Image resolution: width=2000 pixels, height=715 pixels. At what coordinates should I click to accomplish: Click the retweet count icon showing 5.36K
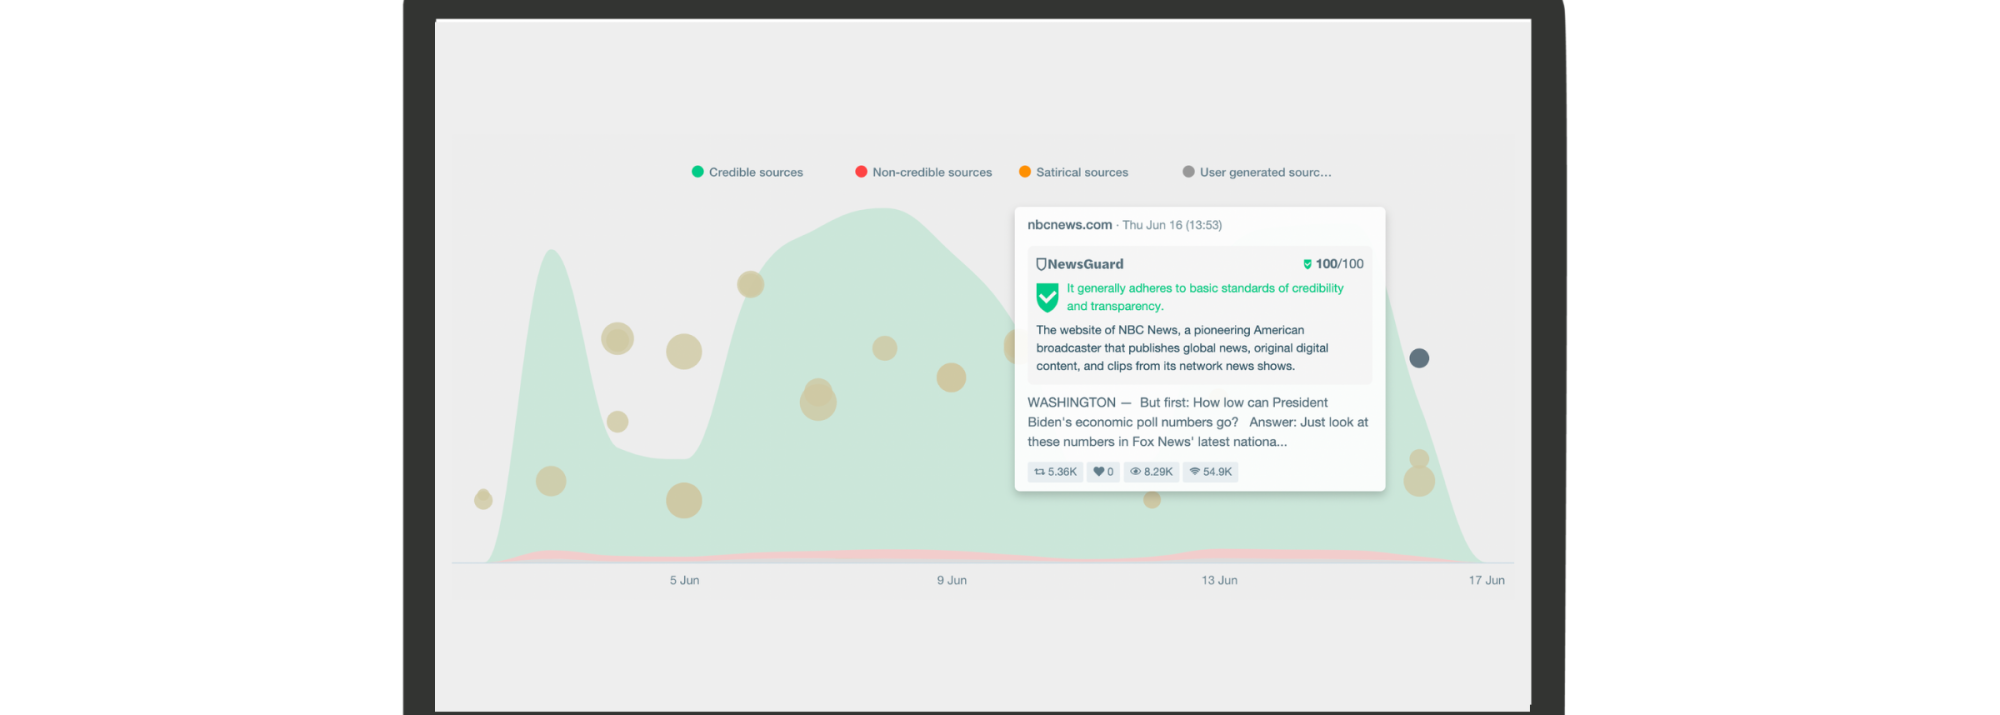[1040, 472]
